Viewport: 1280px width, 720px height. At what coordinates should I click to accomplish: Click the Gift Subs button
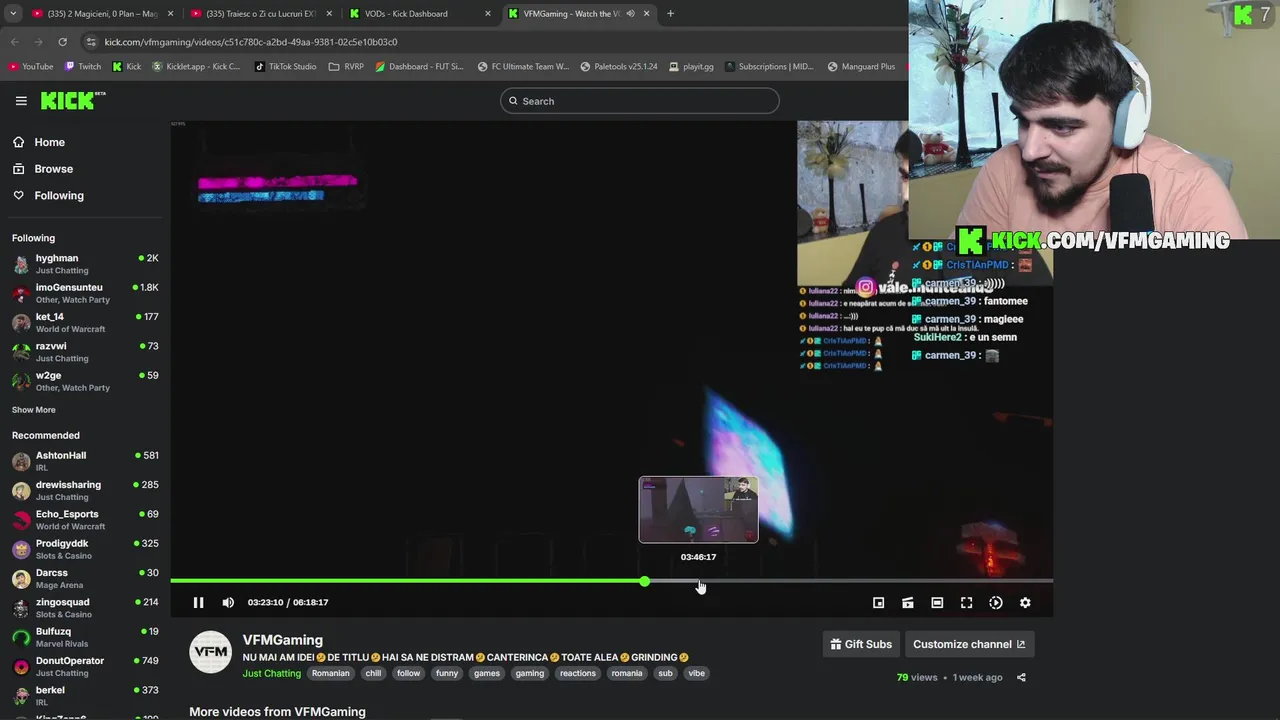(861, 644)
